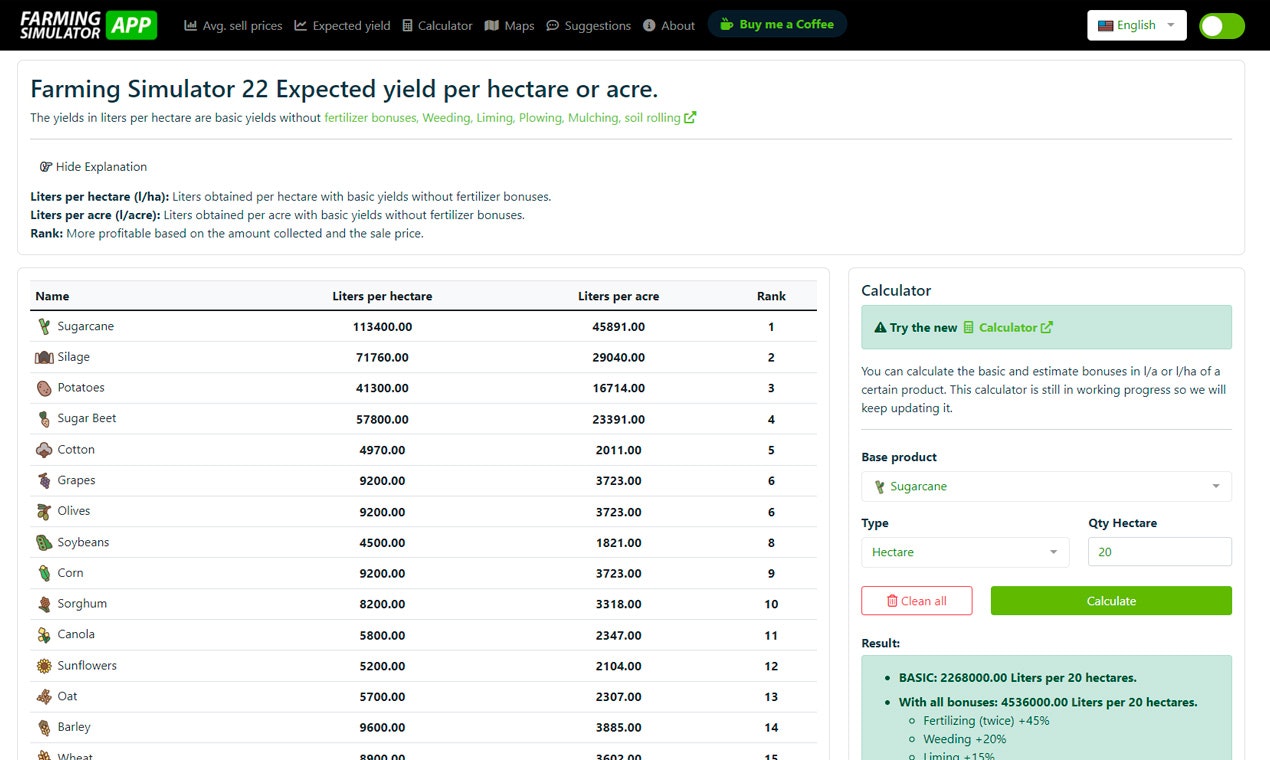Click Hide Explanation toggle link

click(93, 167)
